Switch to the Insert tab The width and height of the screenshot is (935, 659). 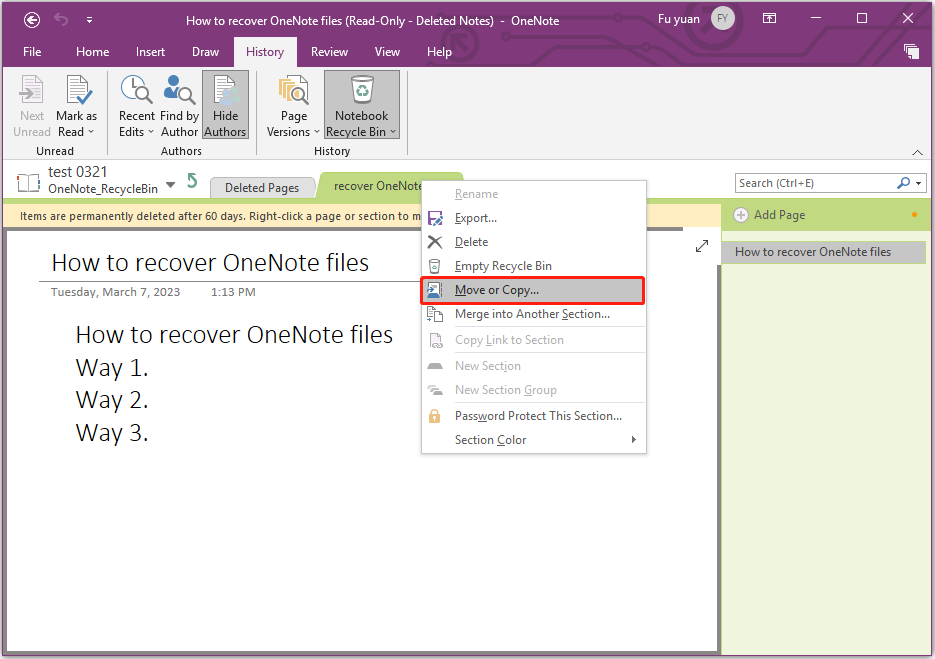(150, 52)
